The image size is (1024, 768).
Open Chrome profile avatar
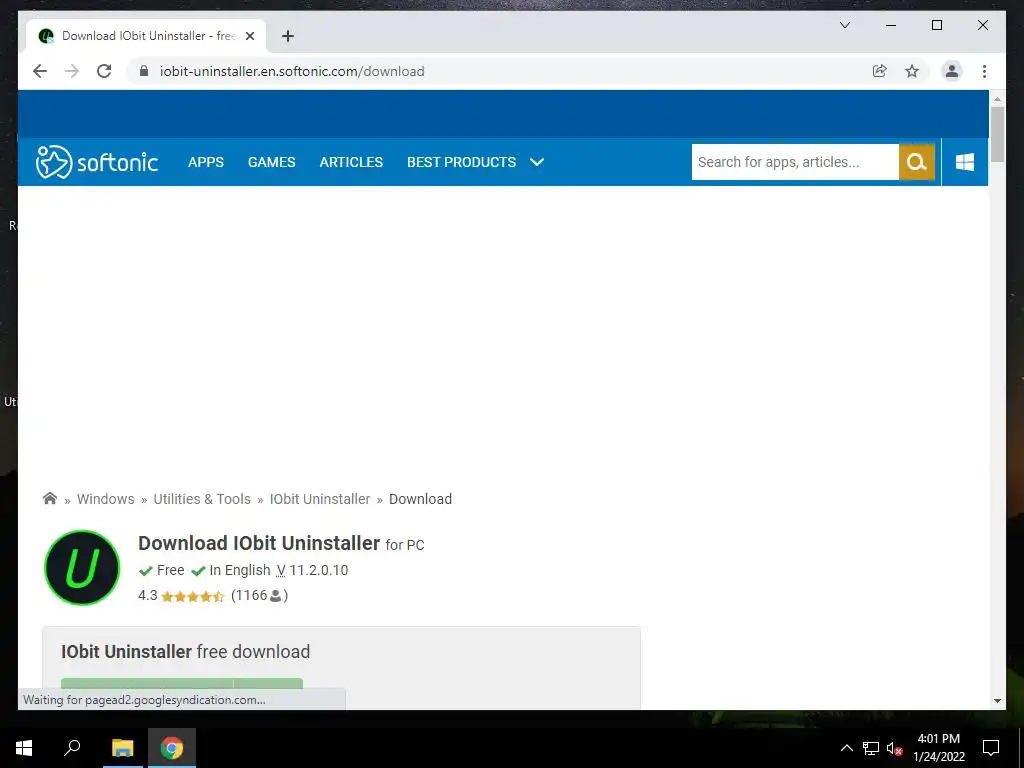click(x=952, y=71)
